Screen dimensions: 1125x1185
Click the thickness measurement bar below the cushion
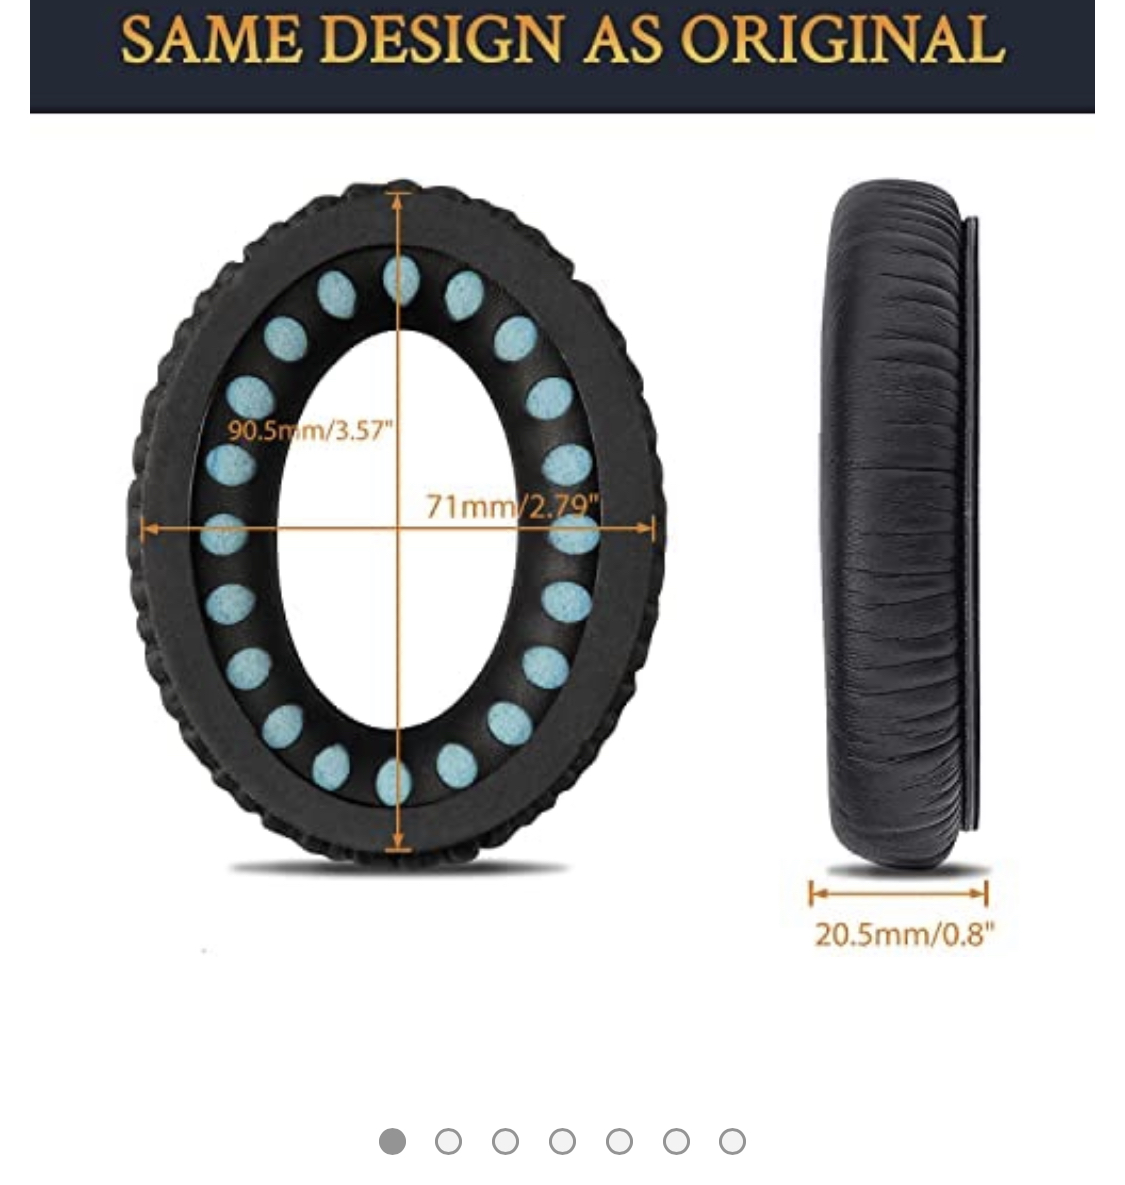click(898, 893)
